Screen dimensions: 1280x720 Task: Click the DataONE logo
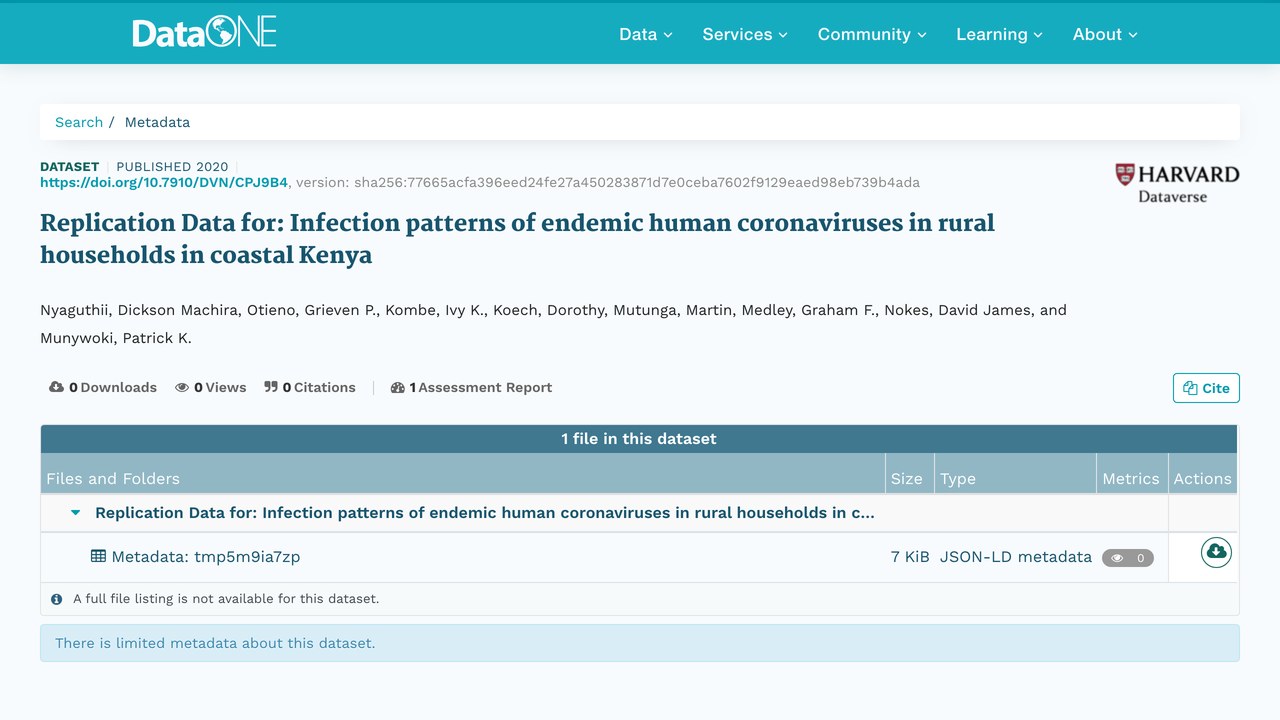coord(204,33)
